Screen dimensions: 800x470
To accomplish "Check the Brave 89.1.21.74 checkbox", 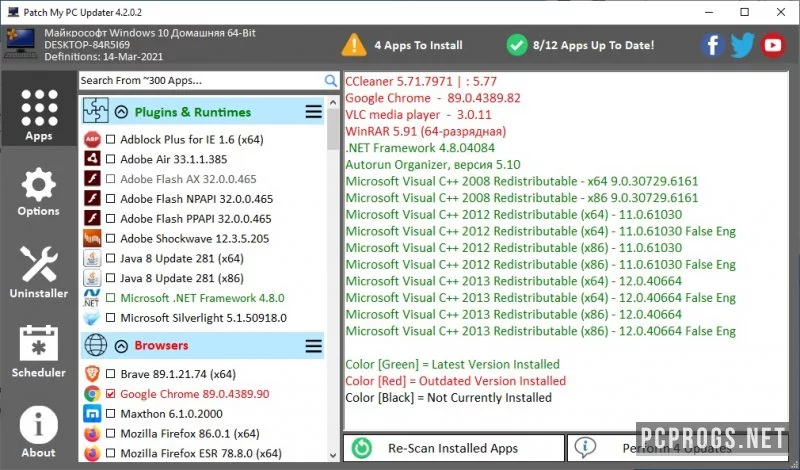I will coord(110,374).
